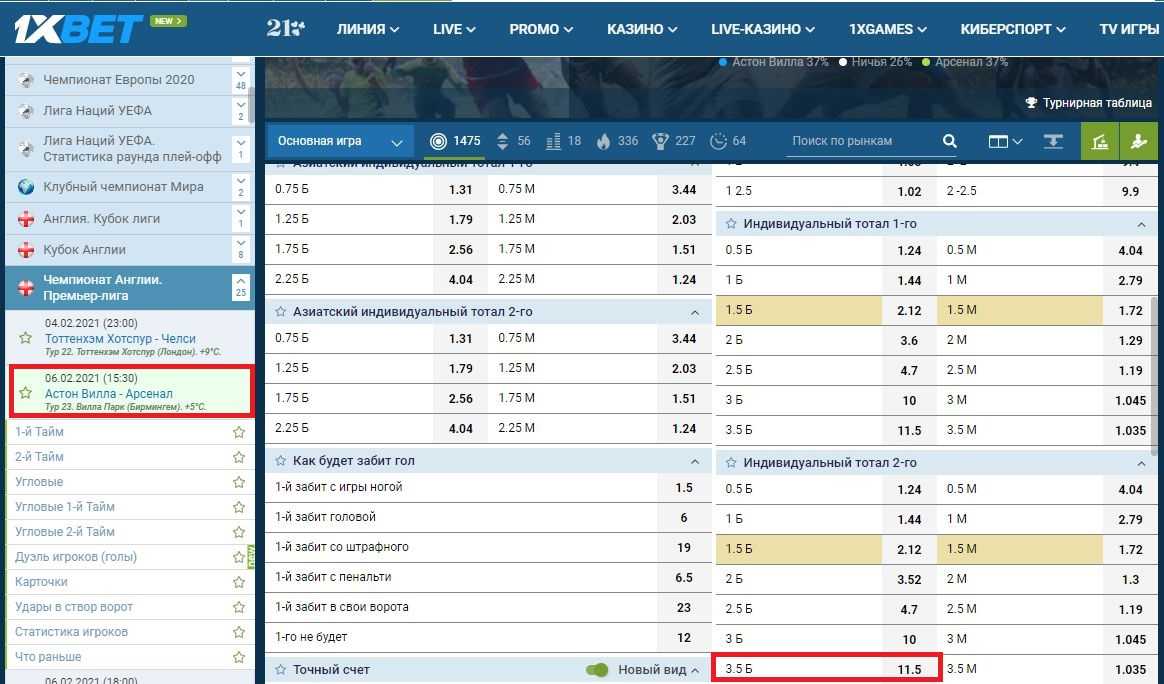This screenshot has height=684, width=1164.
Task: Open the Тоттенхэм Хотспур - Челси match
Action: click(120, 339)
